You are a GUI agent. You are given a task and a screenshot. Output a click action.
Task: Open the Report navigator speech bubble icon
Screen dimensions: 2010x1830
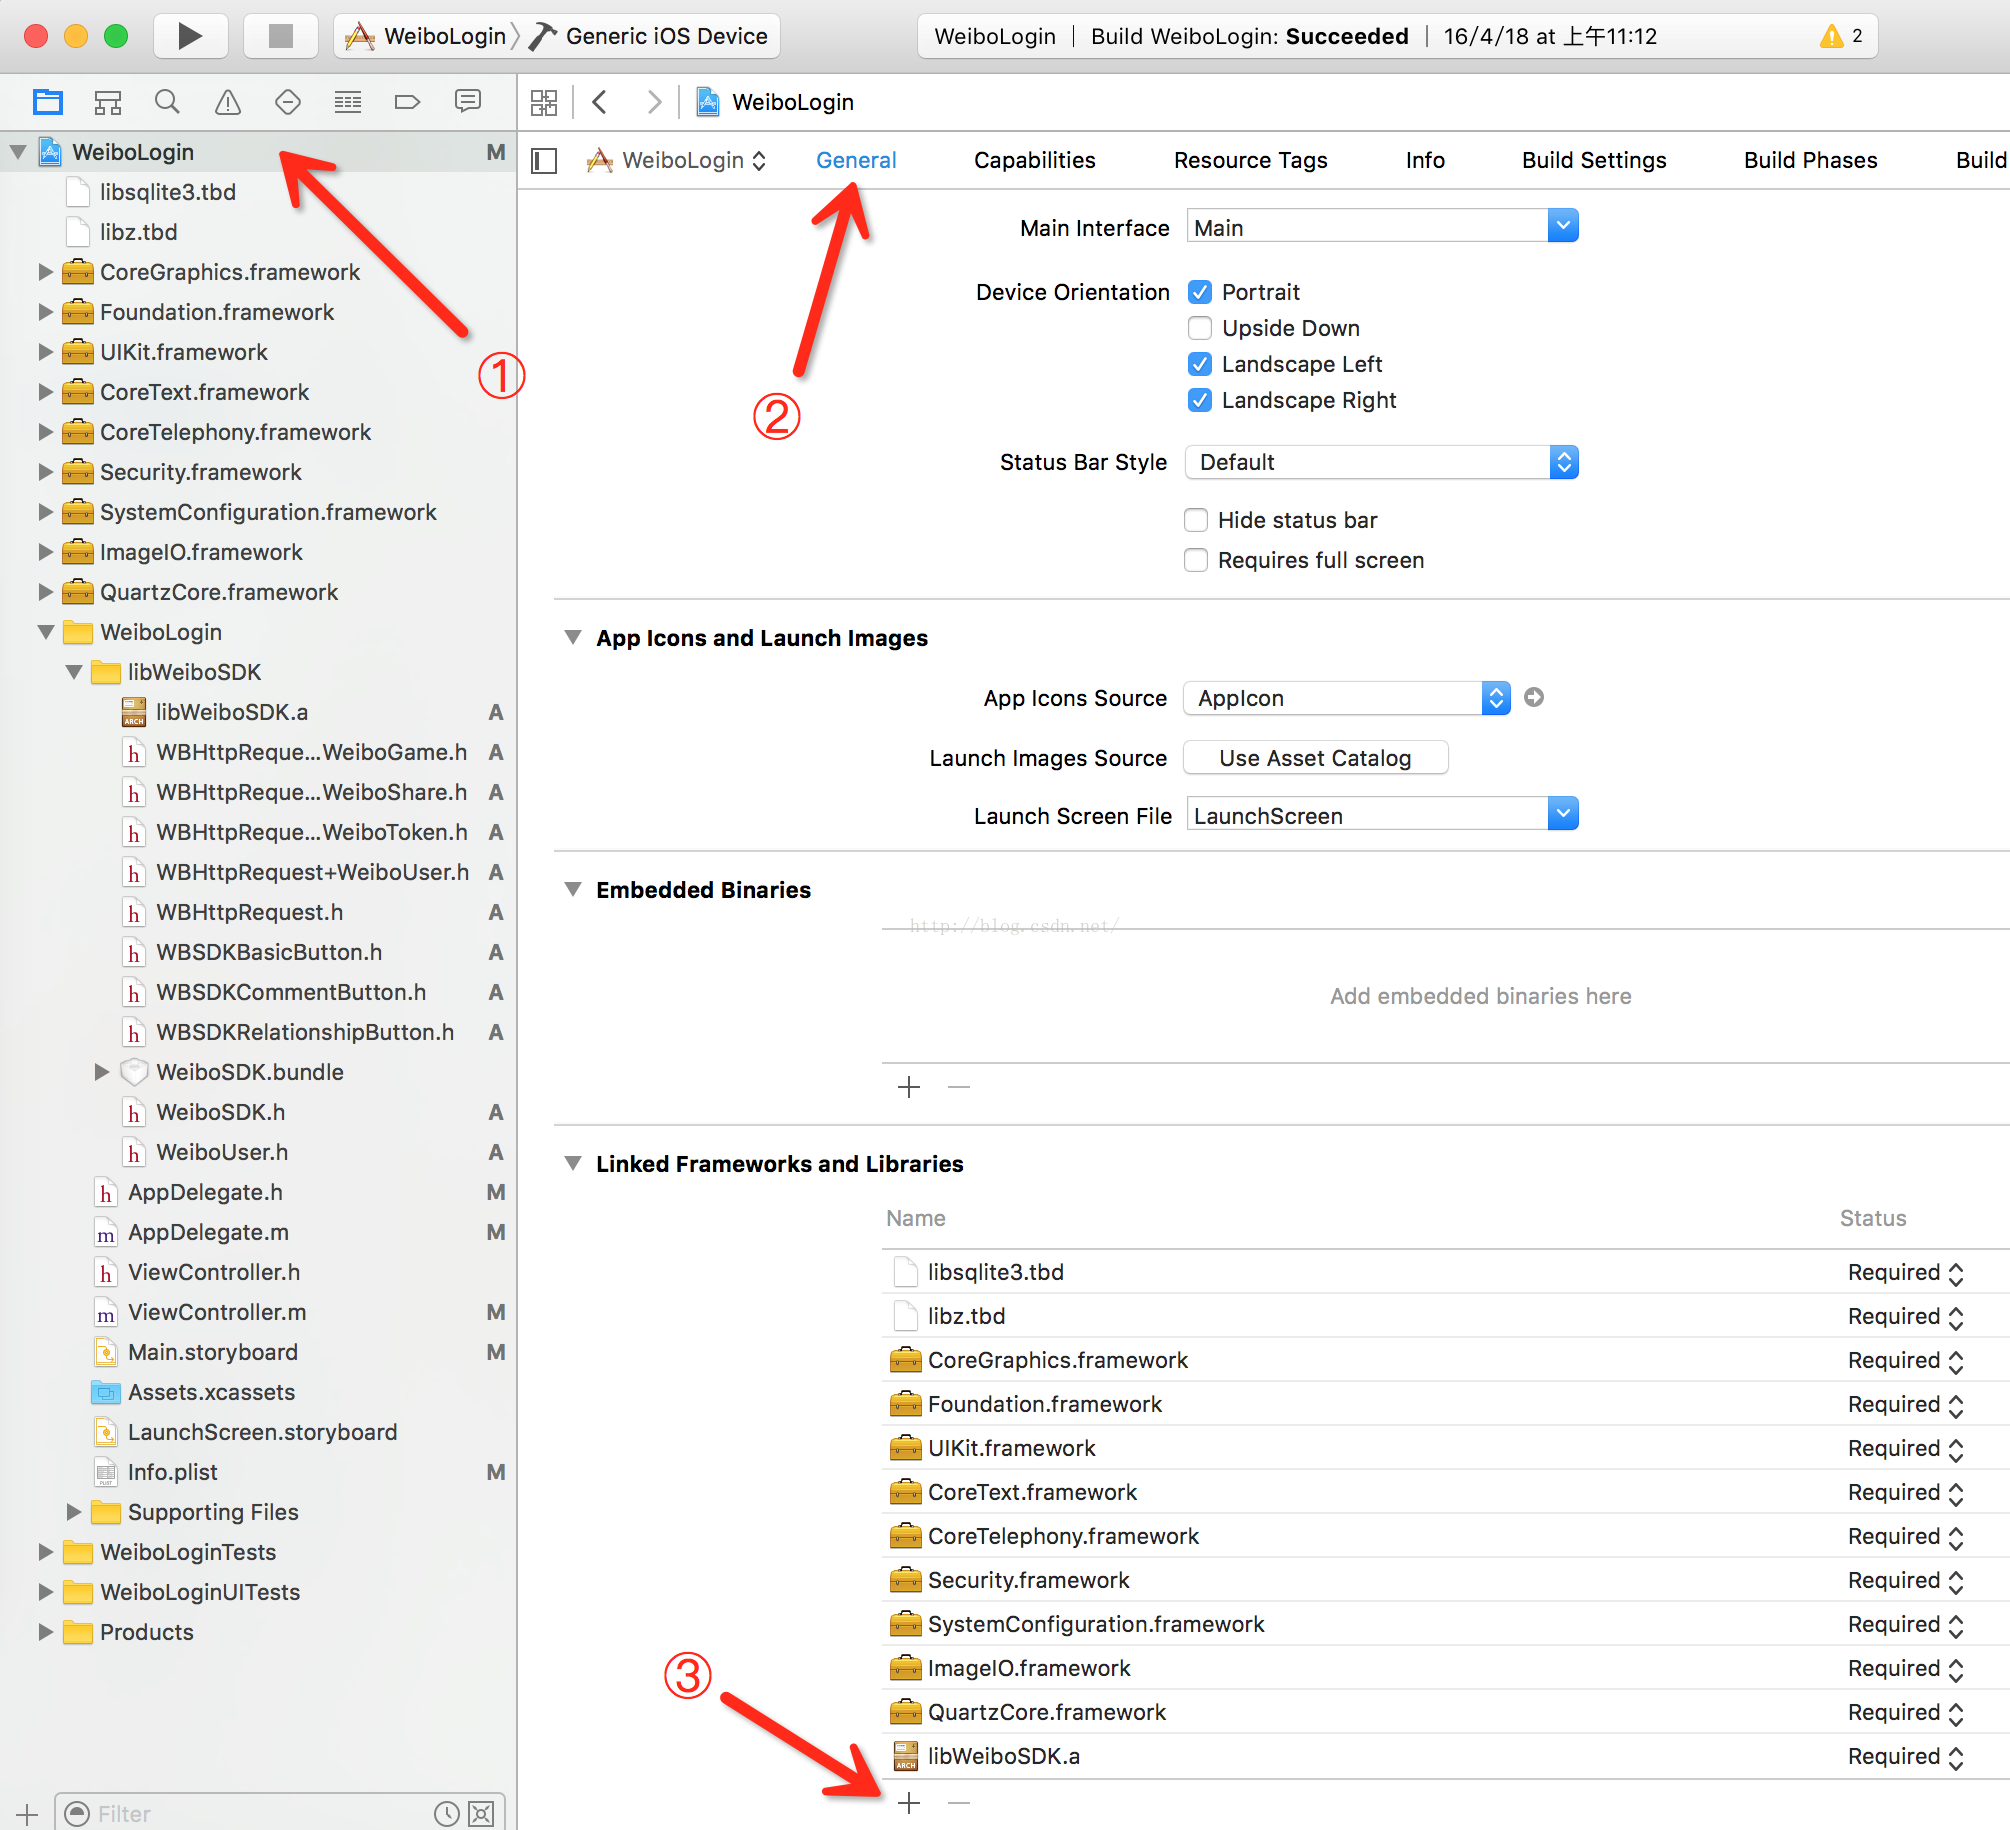click(x=468, y=101)
